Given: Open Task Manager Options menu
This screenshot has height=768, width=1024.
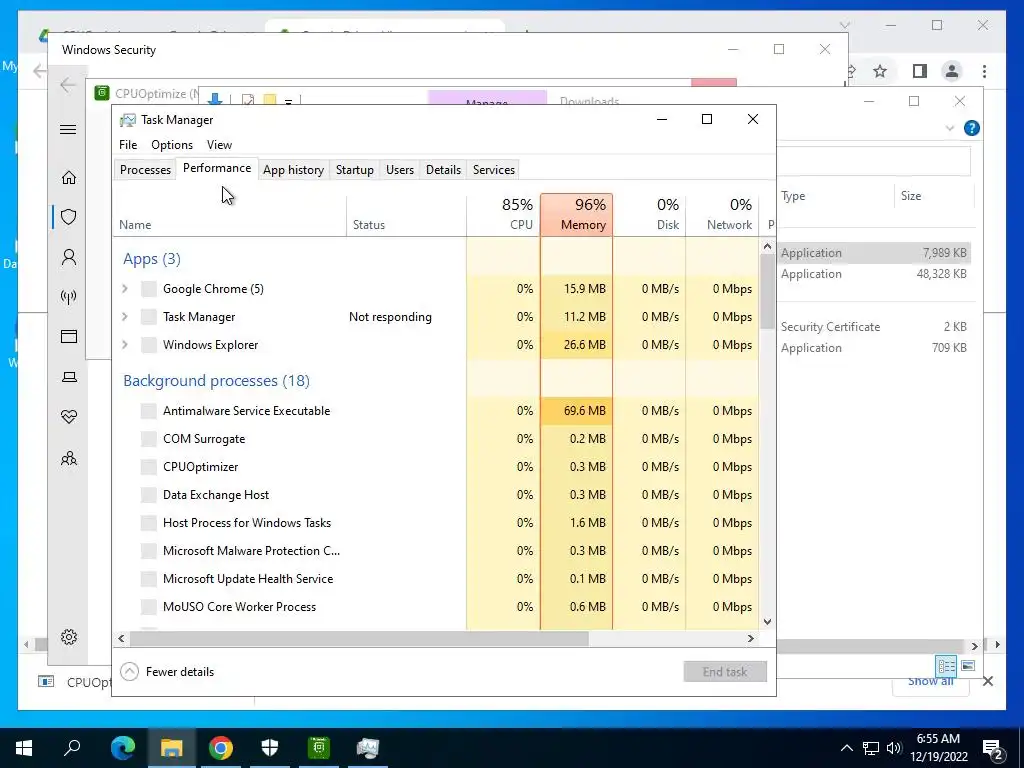Looking at the screenshot, I should tap(172, 145).
